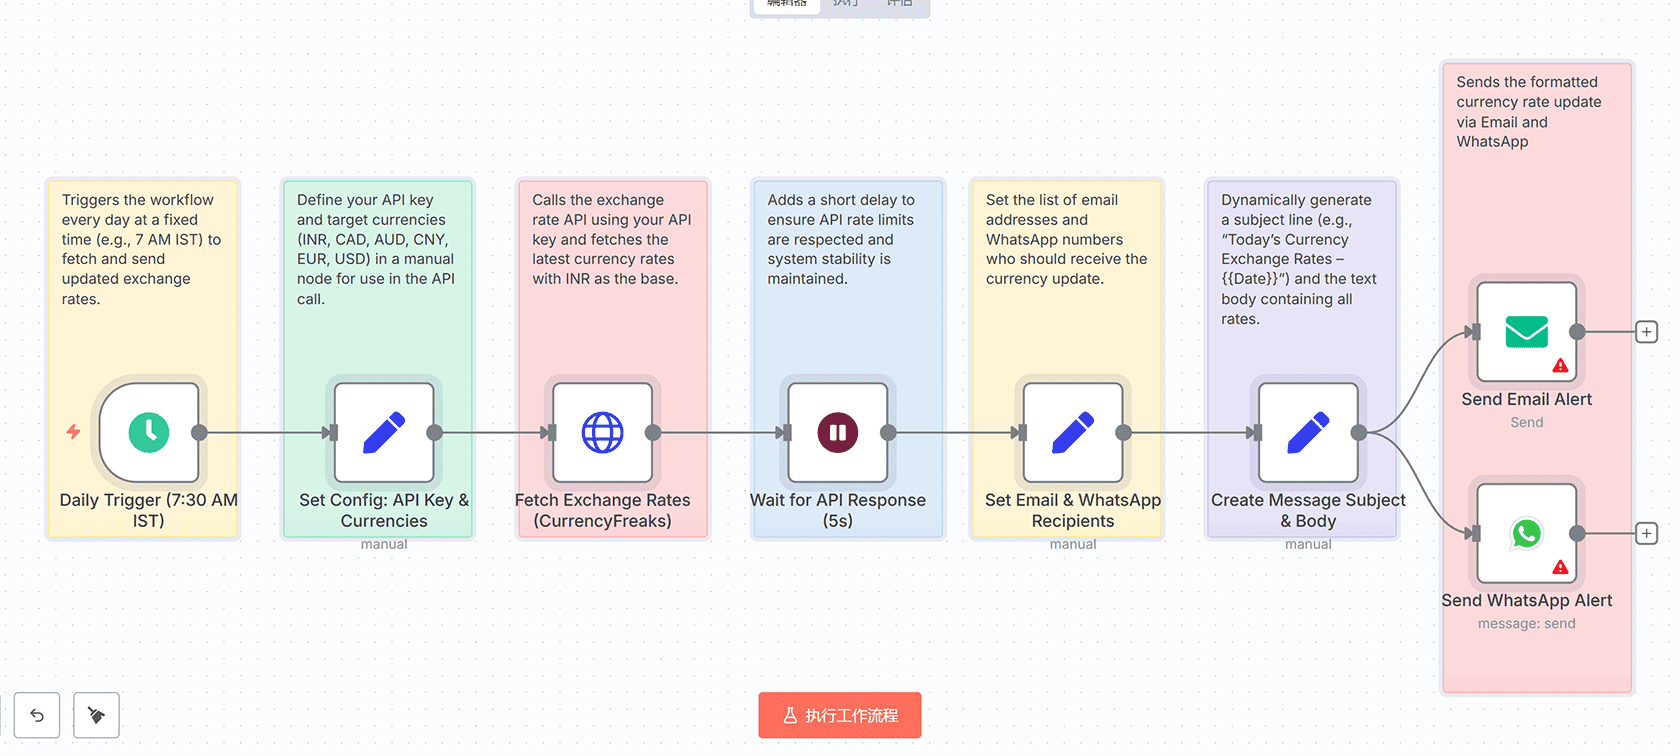The image size is (1680, 756).
Task: Click the plus connector after Send WhatsApp Alert
Action: [1646, 533]
